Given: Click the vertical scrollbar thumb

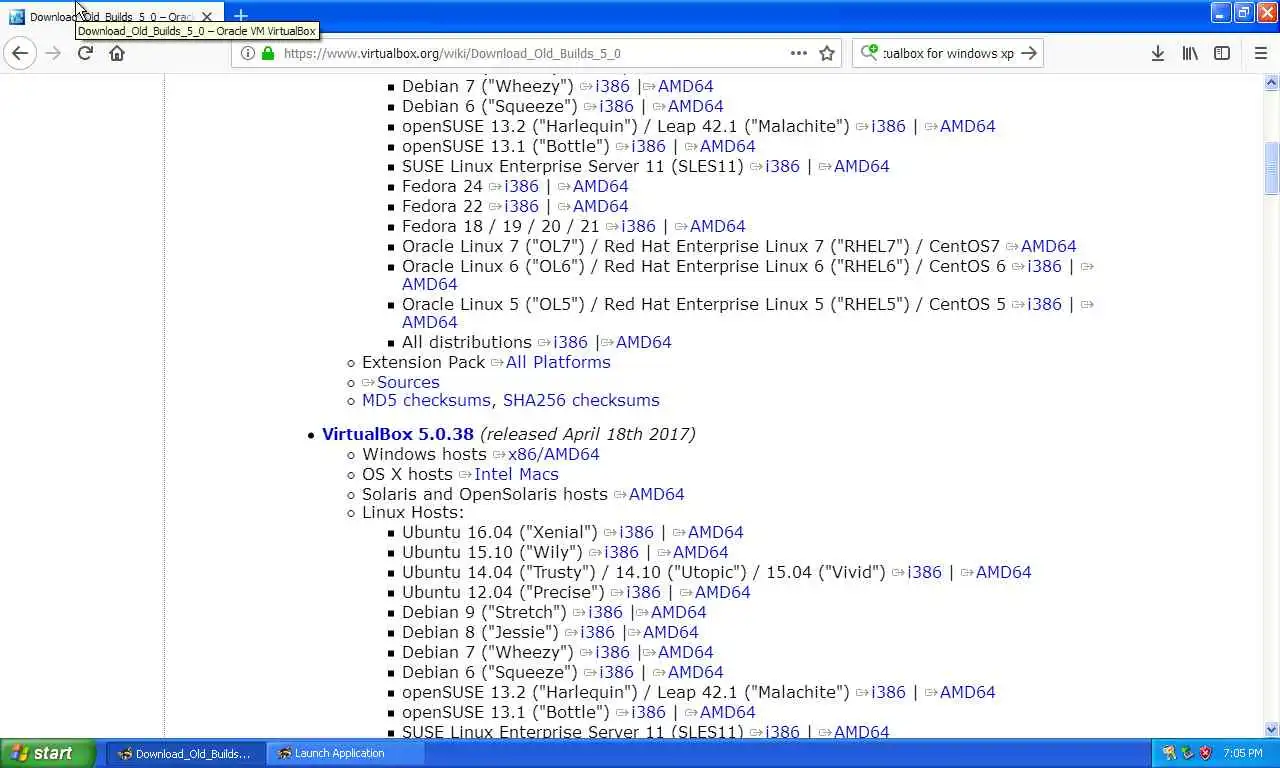Looking at the screenshot, I should click(x=1272, y=168).
